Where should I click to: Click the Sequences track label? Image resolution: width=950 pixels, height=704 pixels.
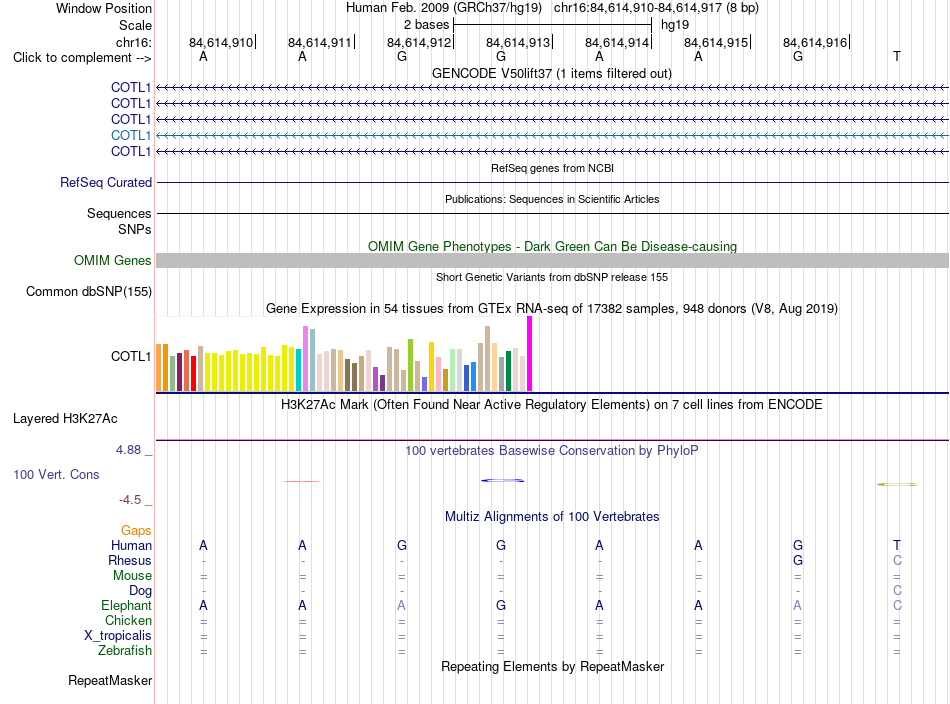[x=119, y=213]
